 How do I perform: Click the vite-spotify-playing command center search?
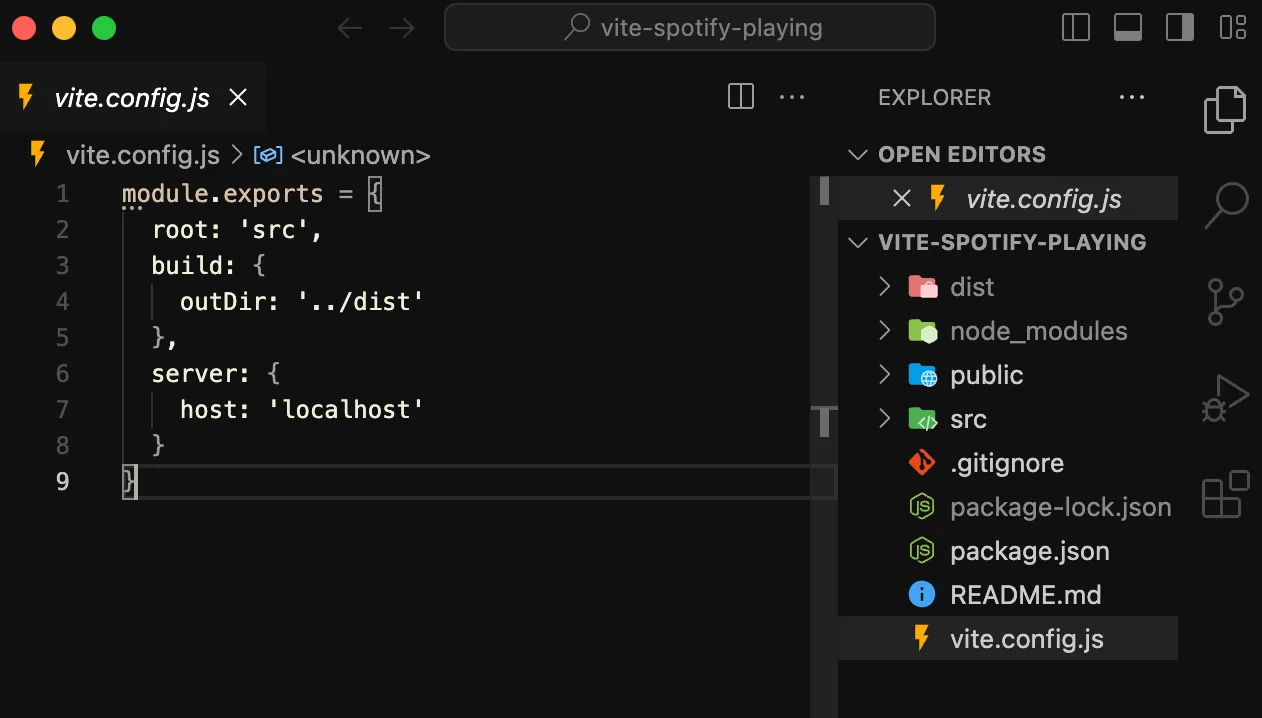tap(690, 27)
